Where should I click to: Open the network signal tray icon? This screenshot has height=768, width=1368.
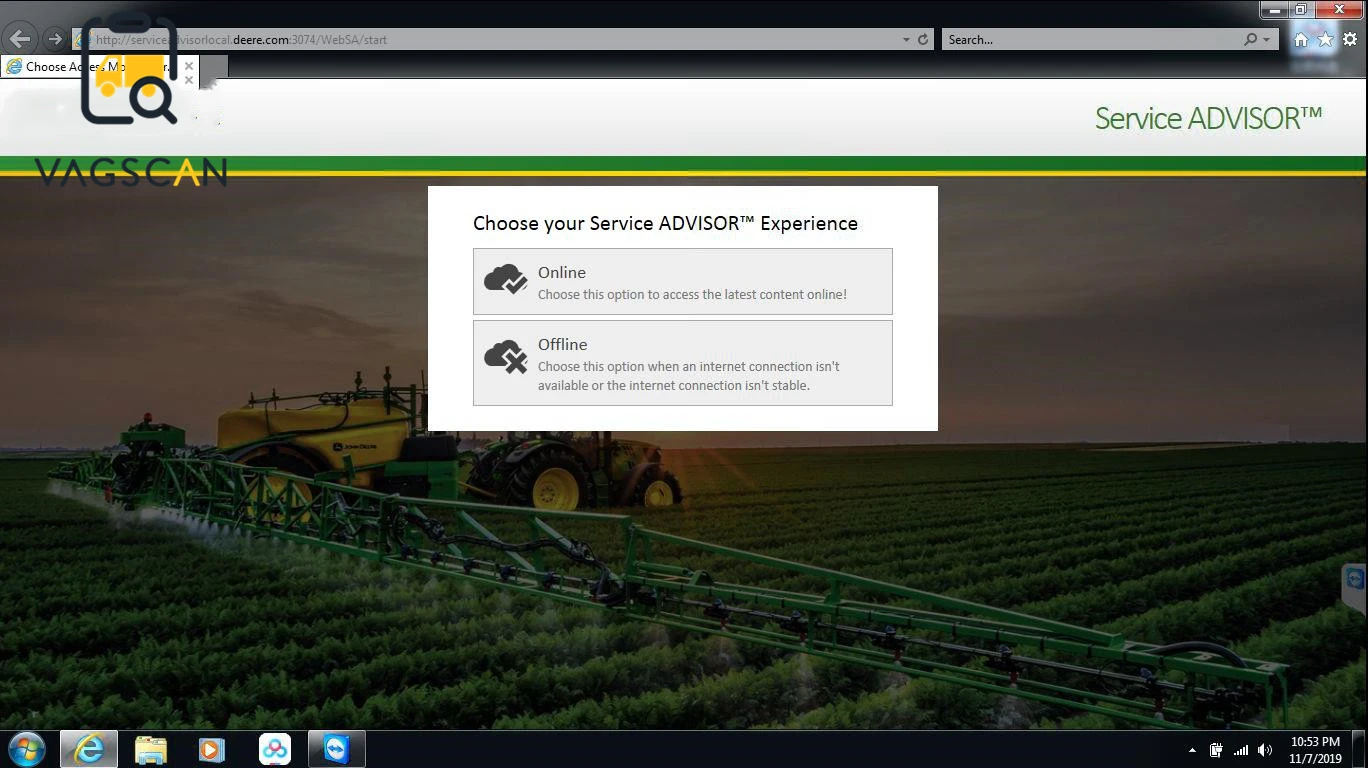click(x=1241, y=750)
